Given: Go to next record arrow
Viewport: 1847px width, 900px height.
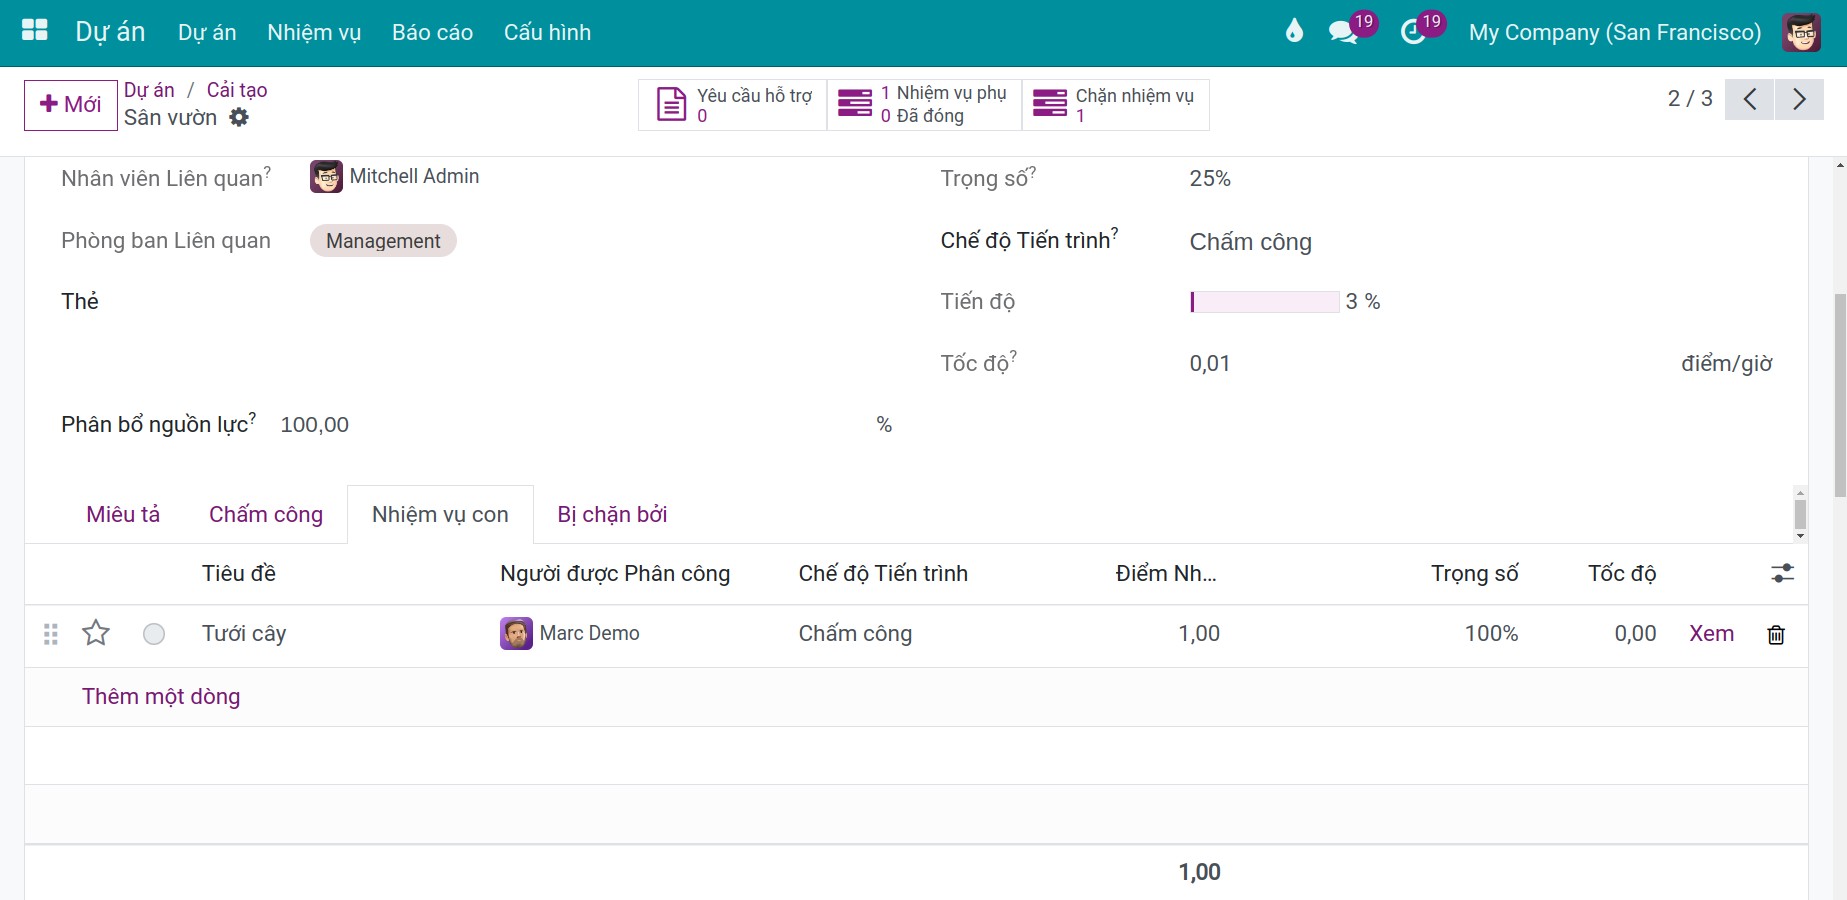Looking at the screenshot, I should 1799,99.
